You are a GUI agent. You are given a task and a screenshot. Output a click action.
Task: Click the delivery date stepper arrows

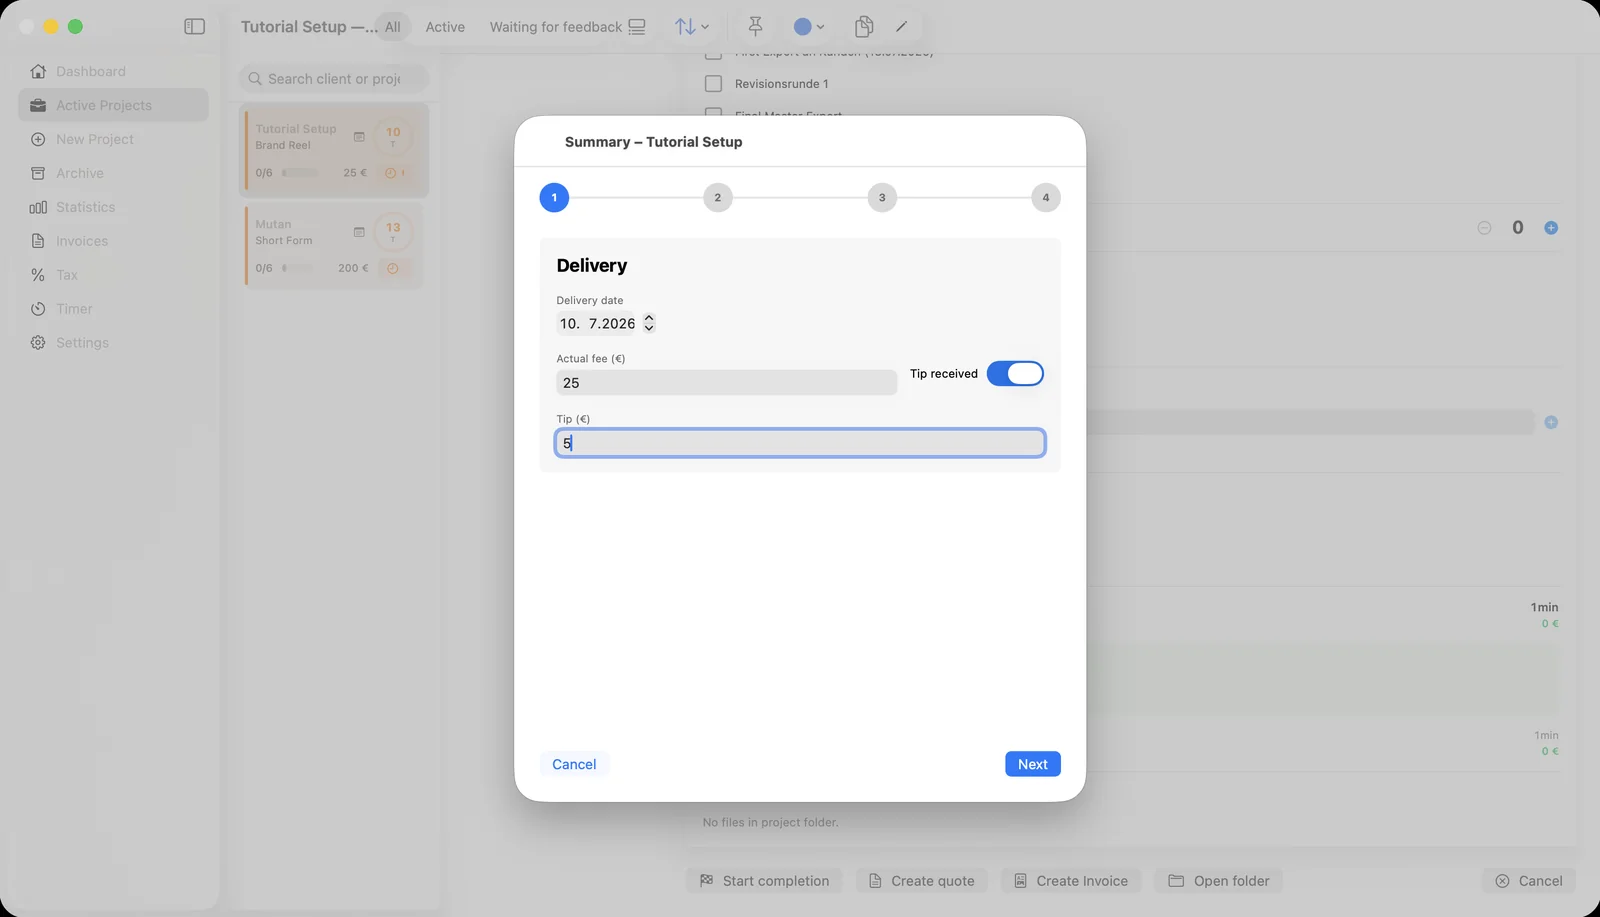(649, 323)
